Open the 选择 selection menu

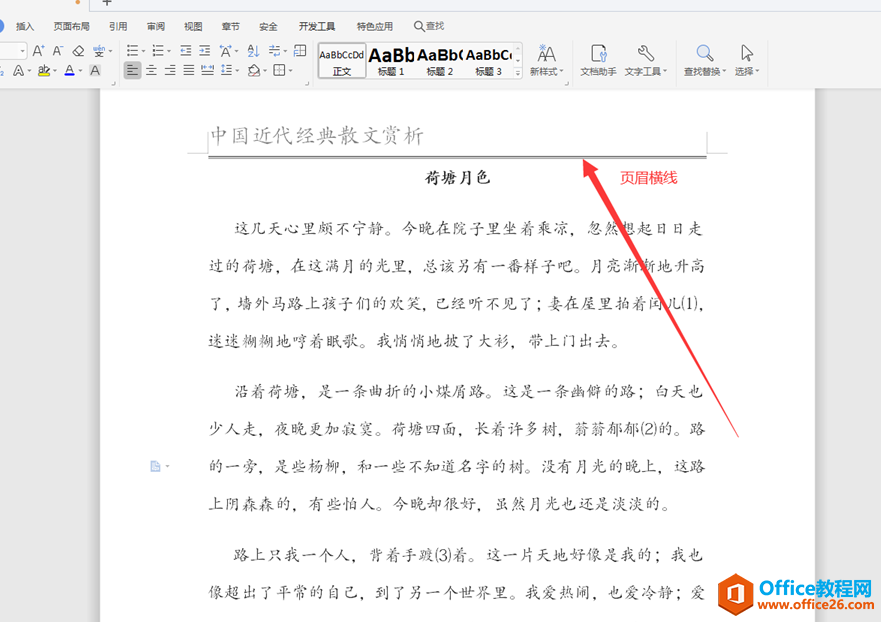pyautogui.click(x=747, y=60)
